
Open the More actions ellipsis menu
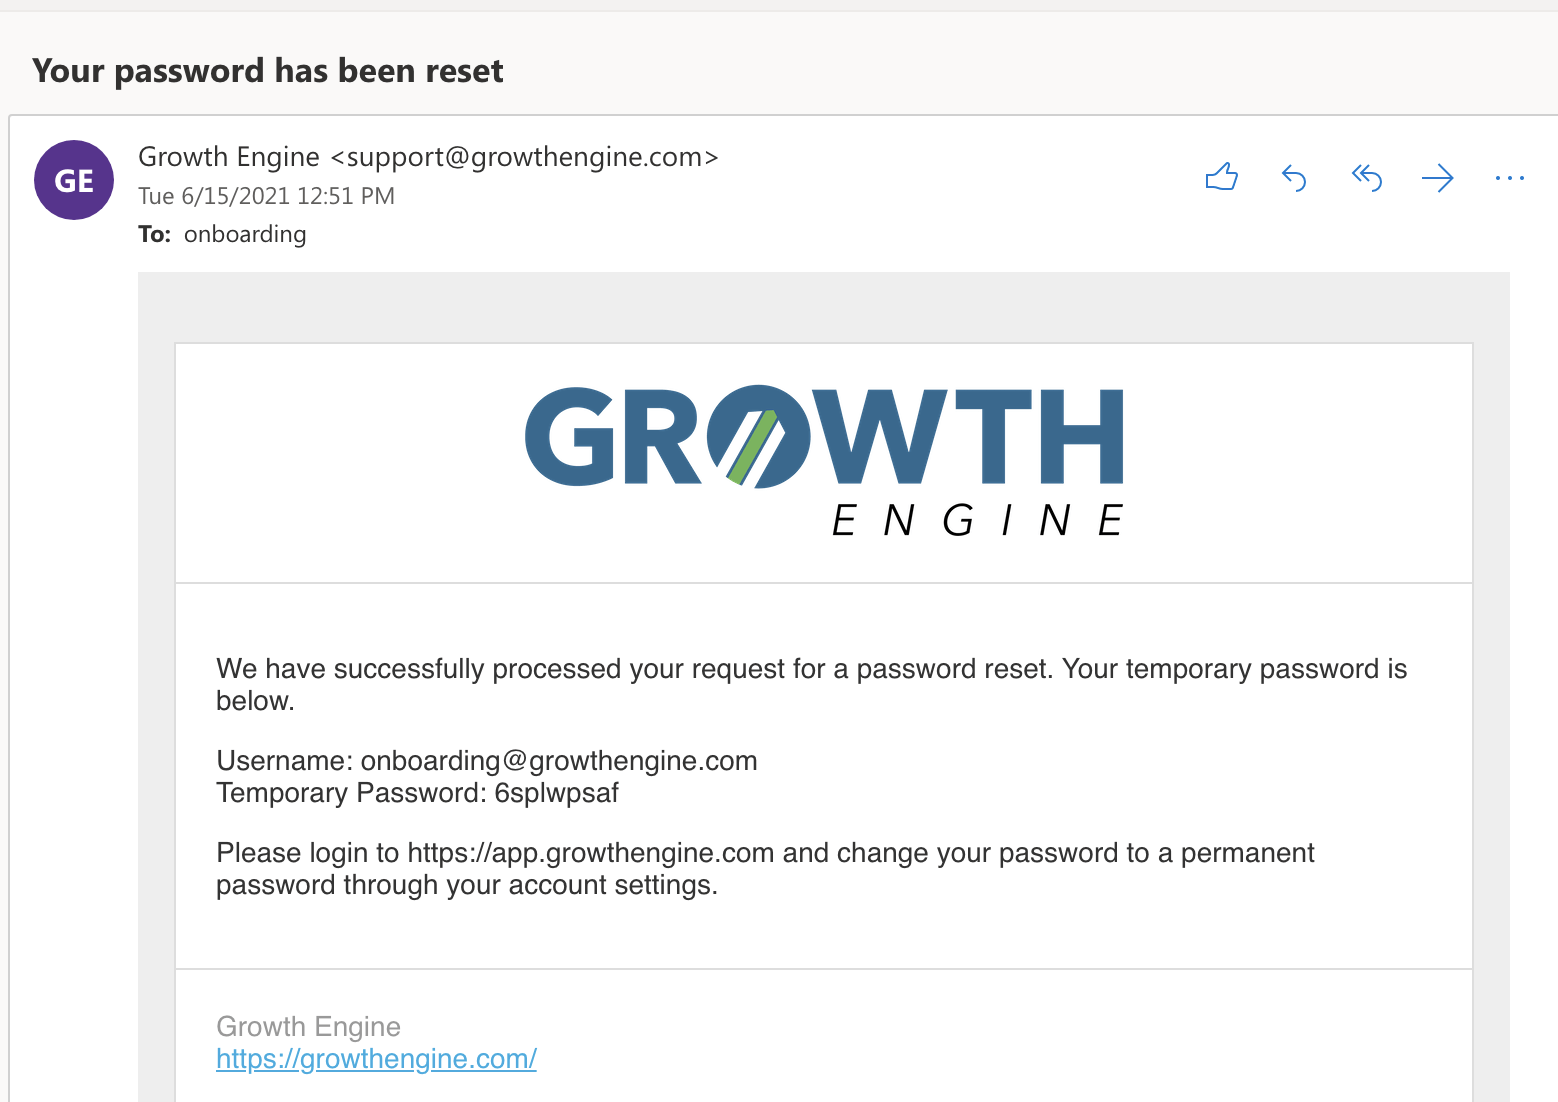pos(1509,179)
